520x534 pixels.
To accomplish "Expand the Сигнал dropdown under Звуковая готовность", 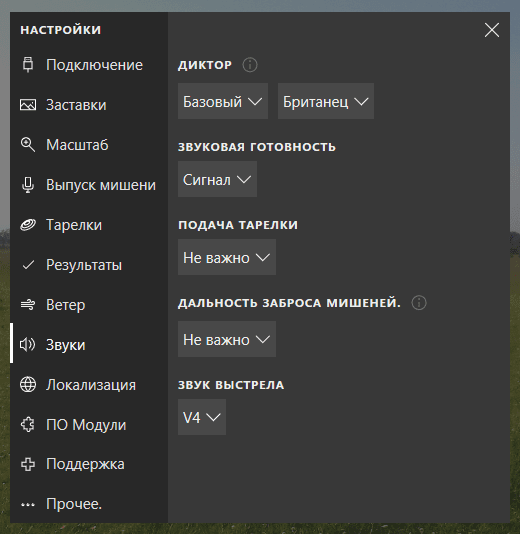I will point(217,179).
